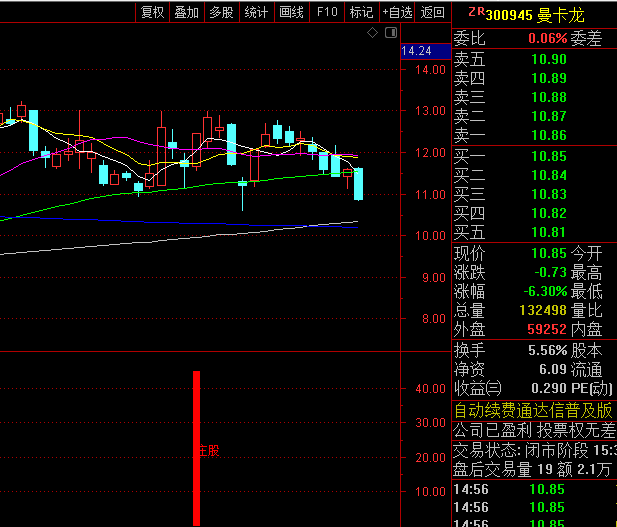617x527 pixels.
Task: Click the last cyan candlestick on chart
Action: [x=358, y=184]
